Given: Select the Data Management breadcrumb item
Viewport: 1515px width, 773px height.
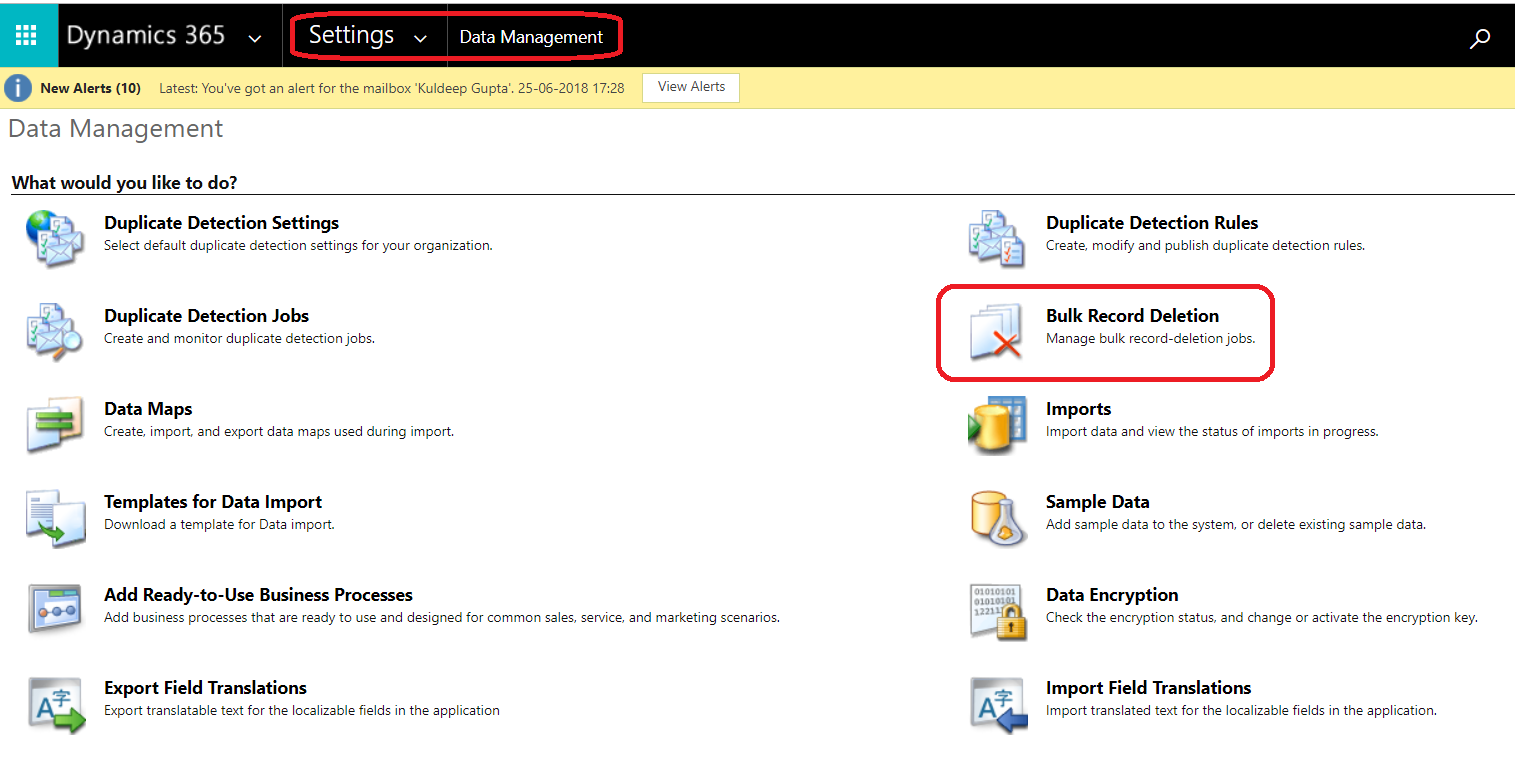Looking at the screenshot, I should click(x=531, y=37).
